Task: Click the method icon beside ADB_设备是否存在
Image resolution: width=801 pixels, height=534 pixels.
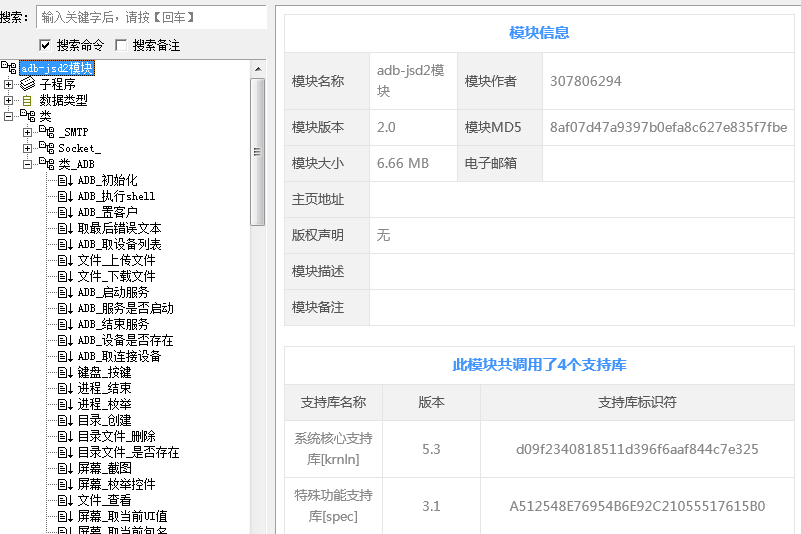Action: 65,340
